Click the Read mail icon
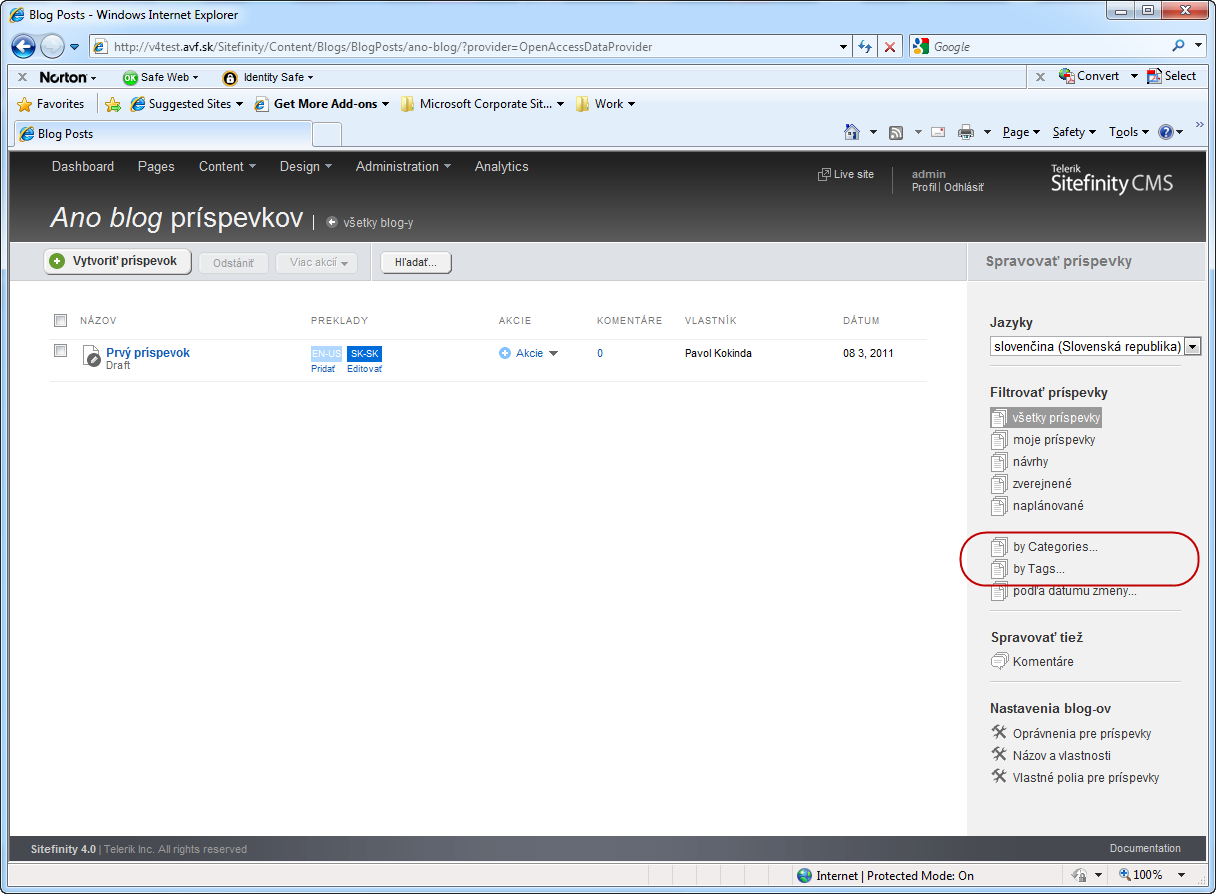 tap(938, 132)
